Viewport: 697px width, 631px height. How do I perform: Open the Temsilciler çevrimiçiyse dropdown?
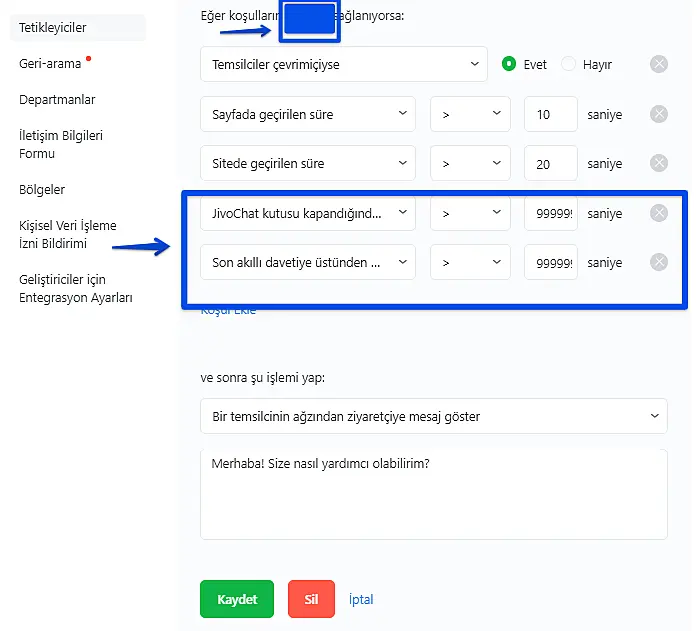pos(343,65)
